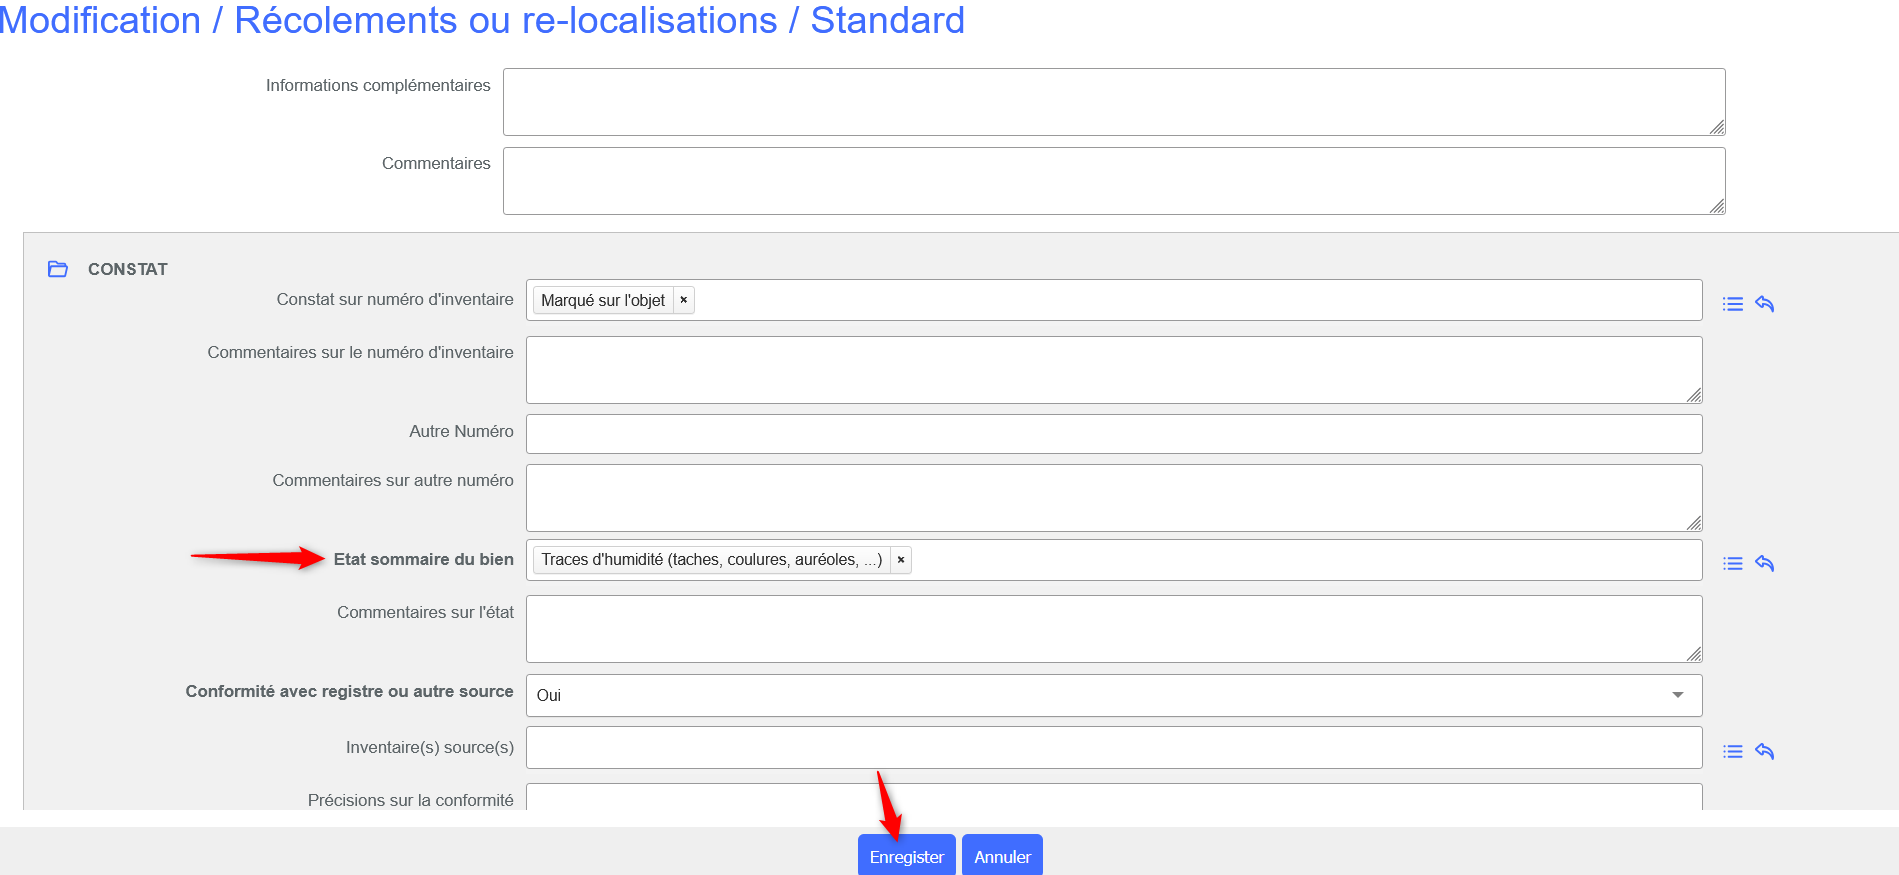The image size is (1899, 875).
Task: Open list picker for Inventaire(s) source(s)
Action: [1732, 752]
